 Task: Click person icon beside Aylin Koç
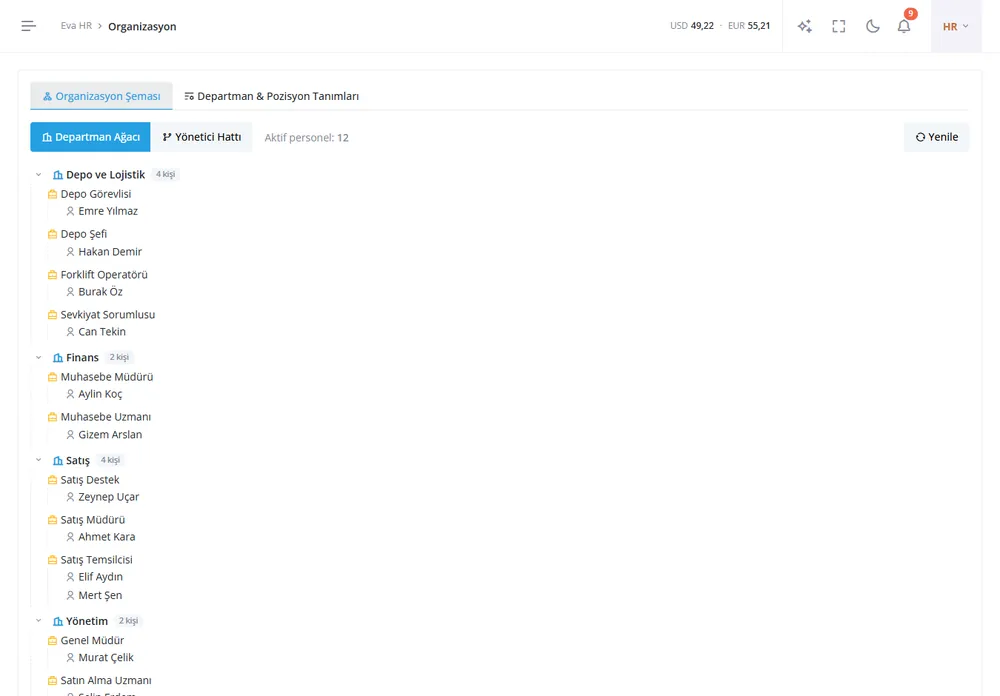(70, 394)
